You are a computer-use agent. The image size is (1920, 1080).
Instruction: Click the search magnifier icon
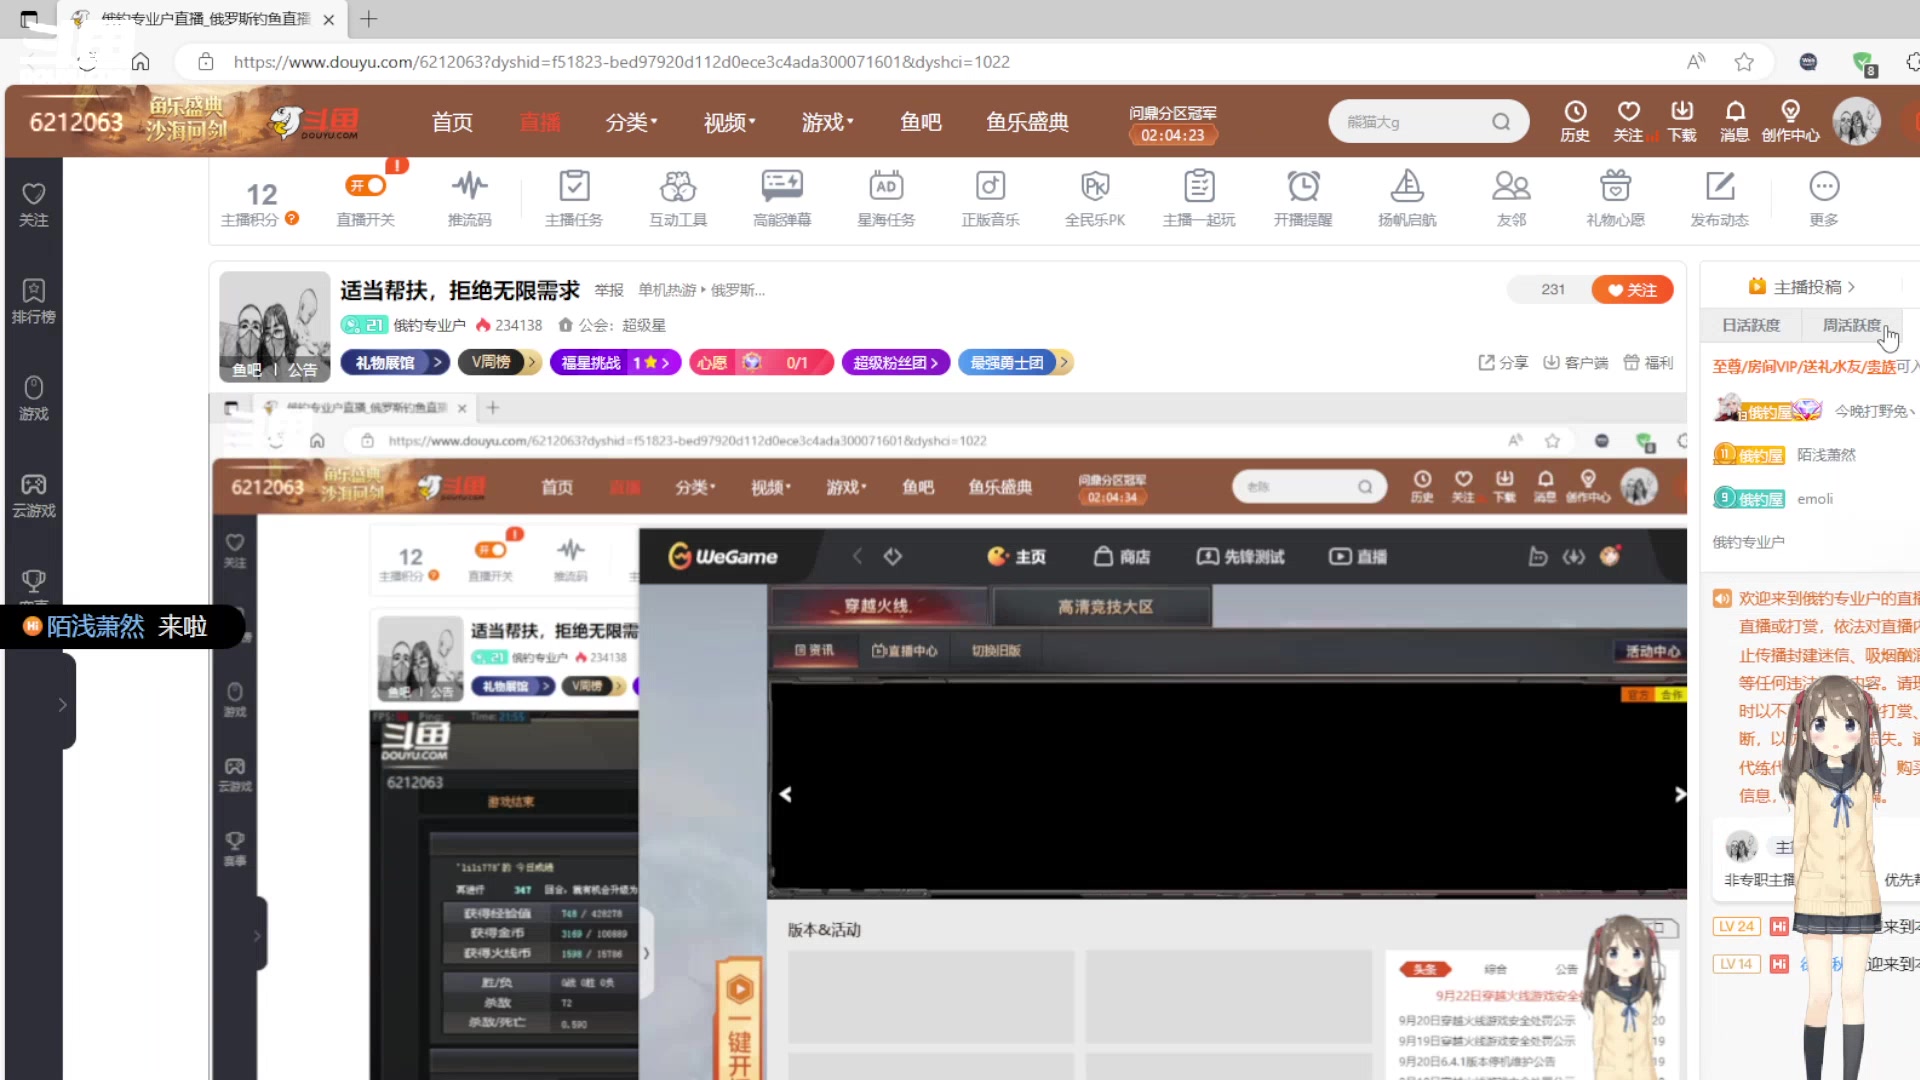pos(1501,122)
